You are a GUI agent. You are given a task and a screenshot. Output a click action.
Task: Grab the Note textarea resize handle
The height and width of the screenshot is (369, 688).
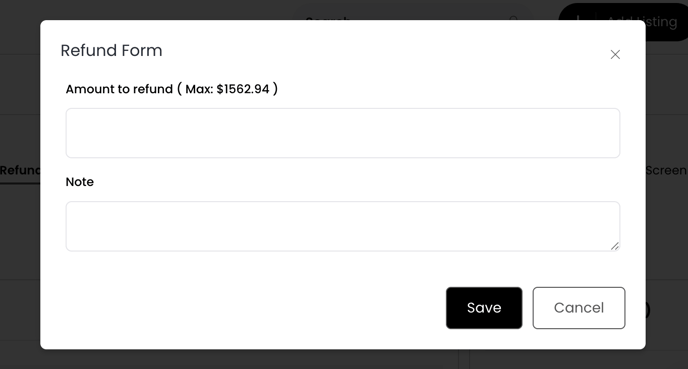pyautogui.click(x=615, y=246)
